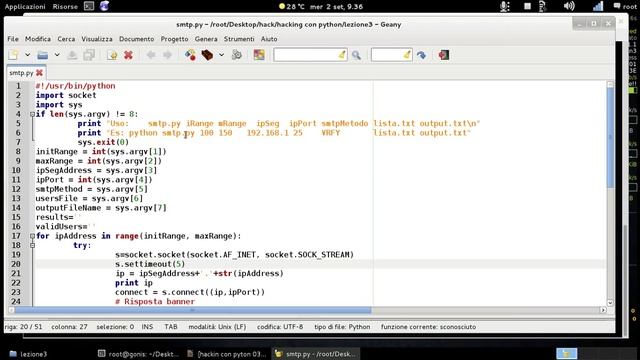Click the 'codifica: UTF-8' status entry

tap(280, 327)
